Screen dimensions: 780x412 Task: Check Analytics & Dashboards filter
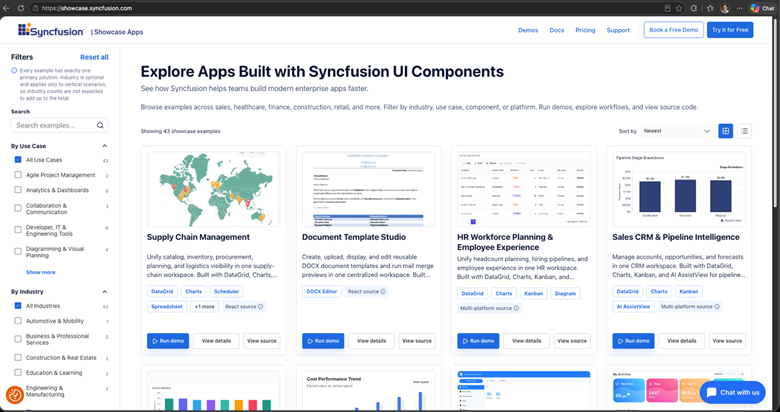(x=18, y=190)
